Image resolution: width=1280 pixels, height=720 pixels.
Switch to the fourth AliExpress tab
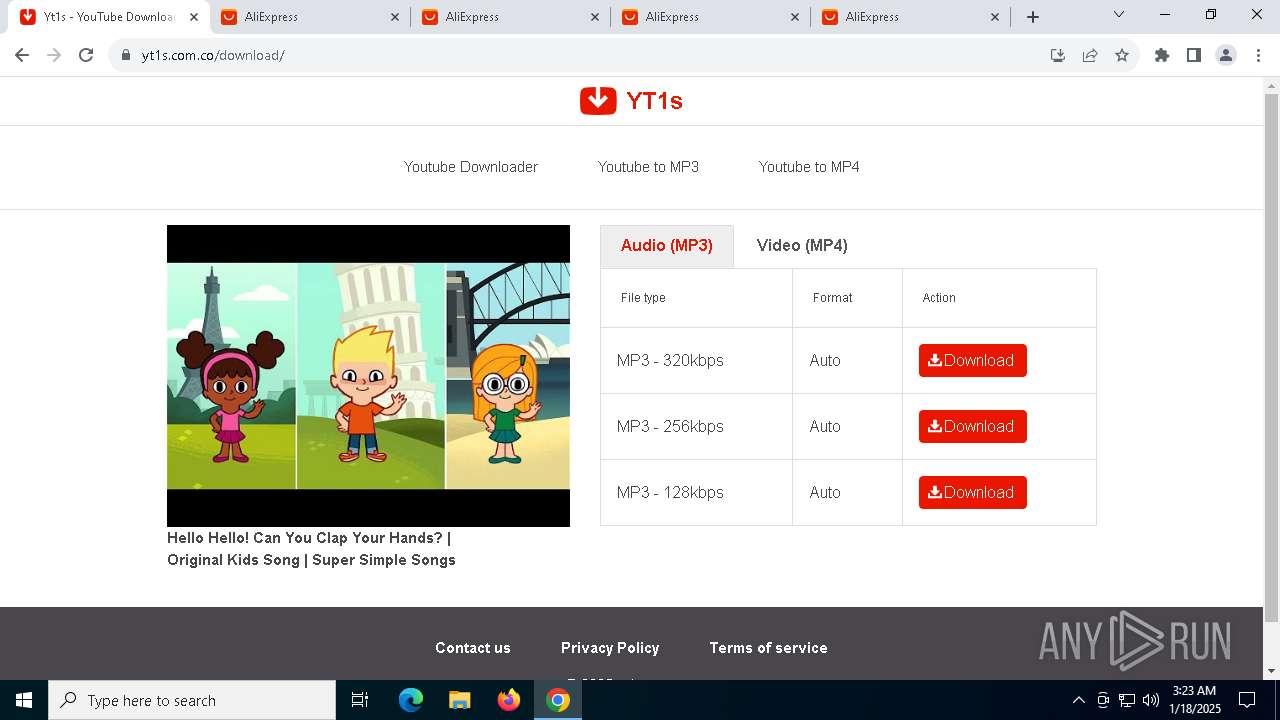point(910,17)
